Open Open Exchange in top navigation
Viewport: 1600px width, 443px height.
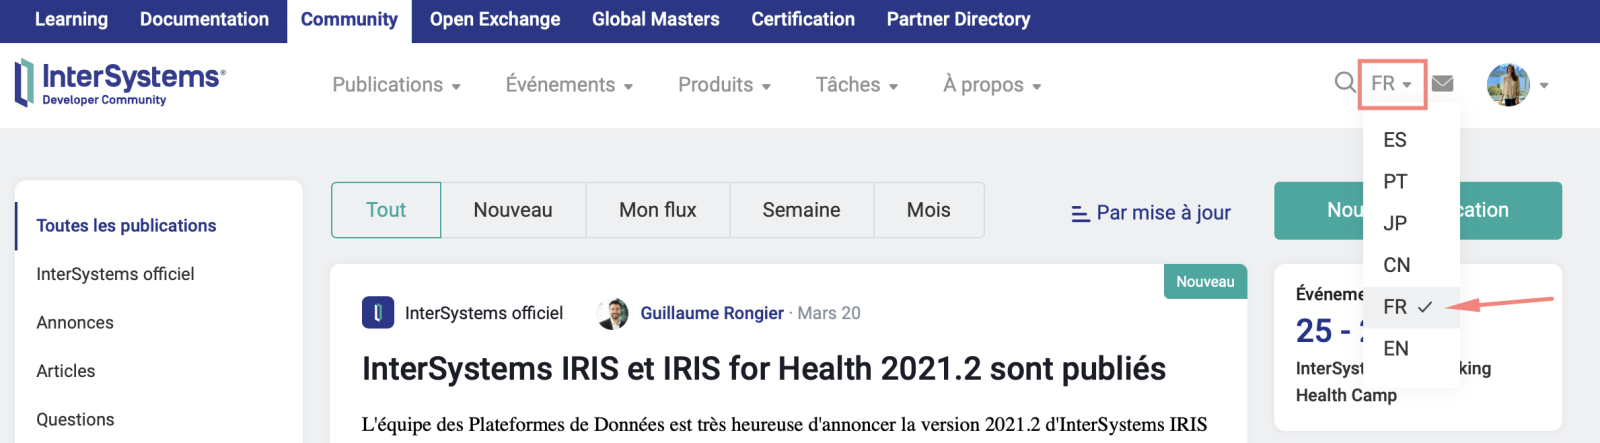pos(495,20)
